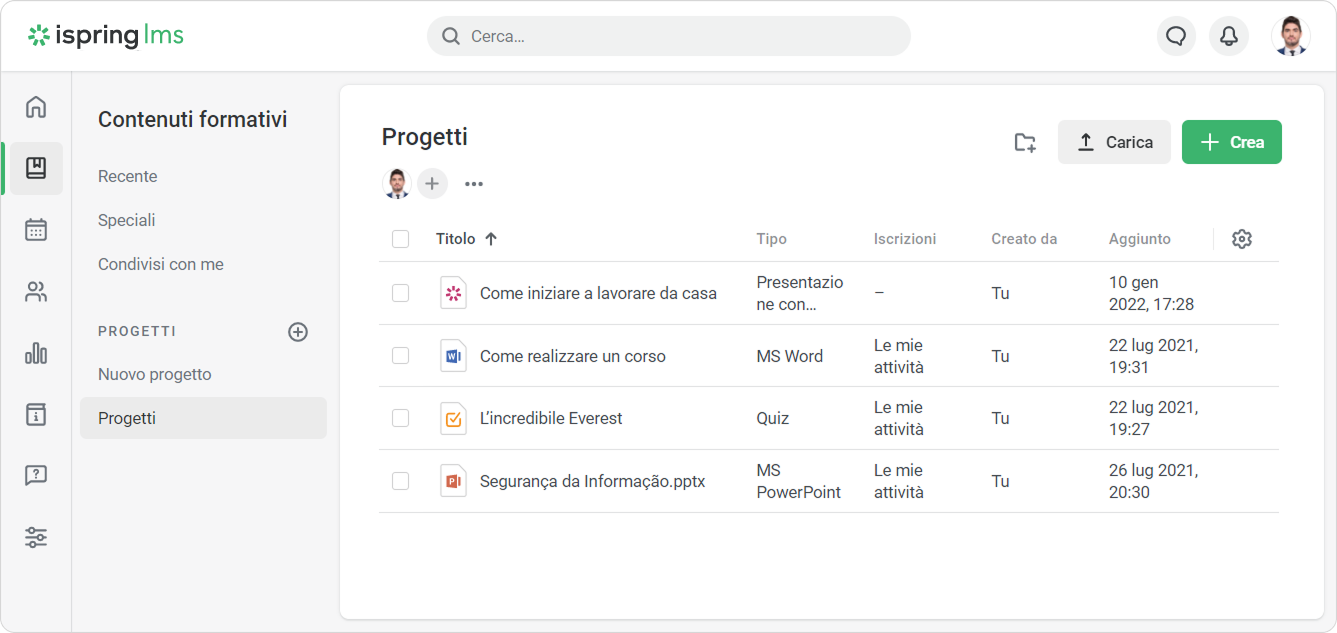This screenshot has height=633, width=1337.
Task: Select checkbox for Come realizzare un corso
Action: tap(401, 356)
